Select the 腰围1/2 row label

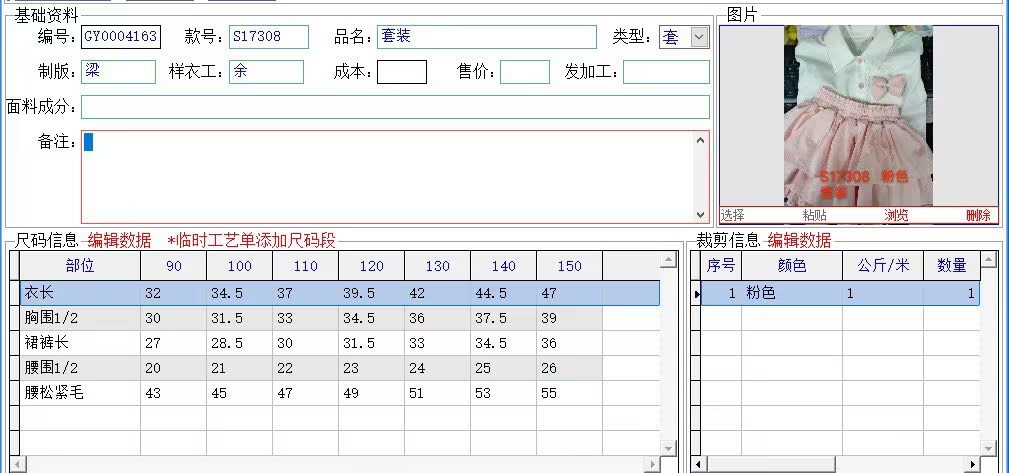(x=80, y=368)
